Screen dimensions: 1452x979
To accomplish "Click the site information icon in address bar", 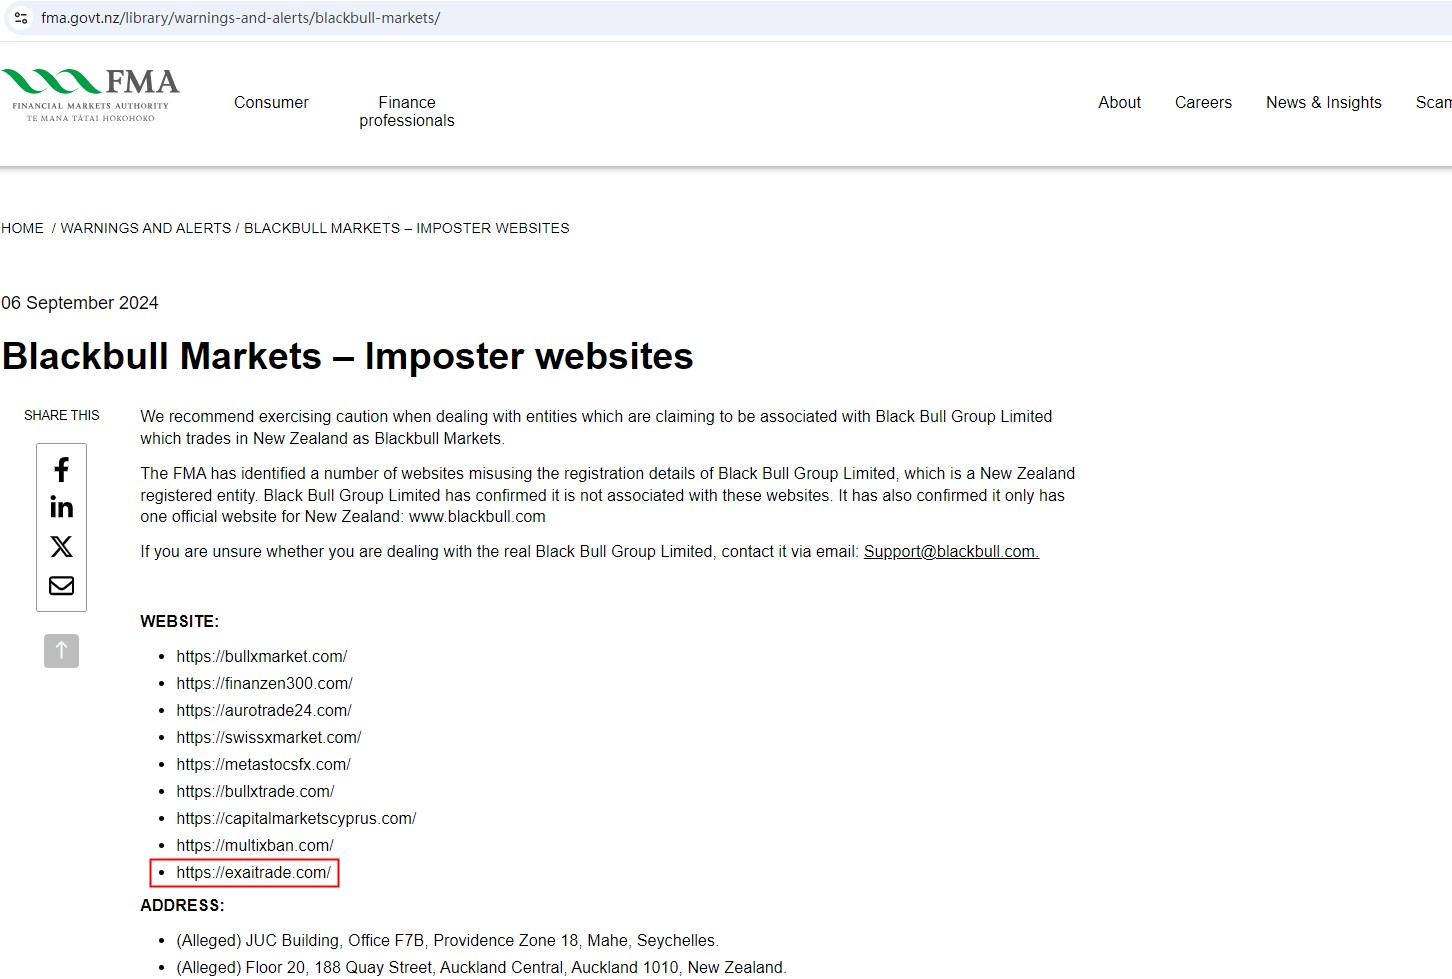I will click(x=21, y=18).
